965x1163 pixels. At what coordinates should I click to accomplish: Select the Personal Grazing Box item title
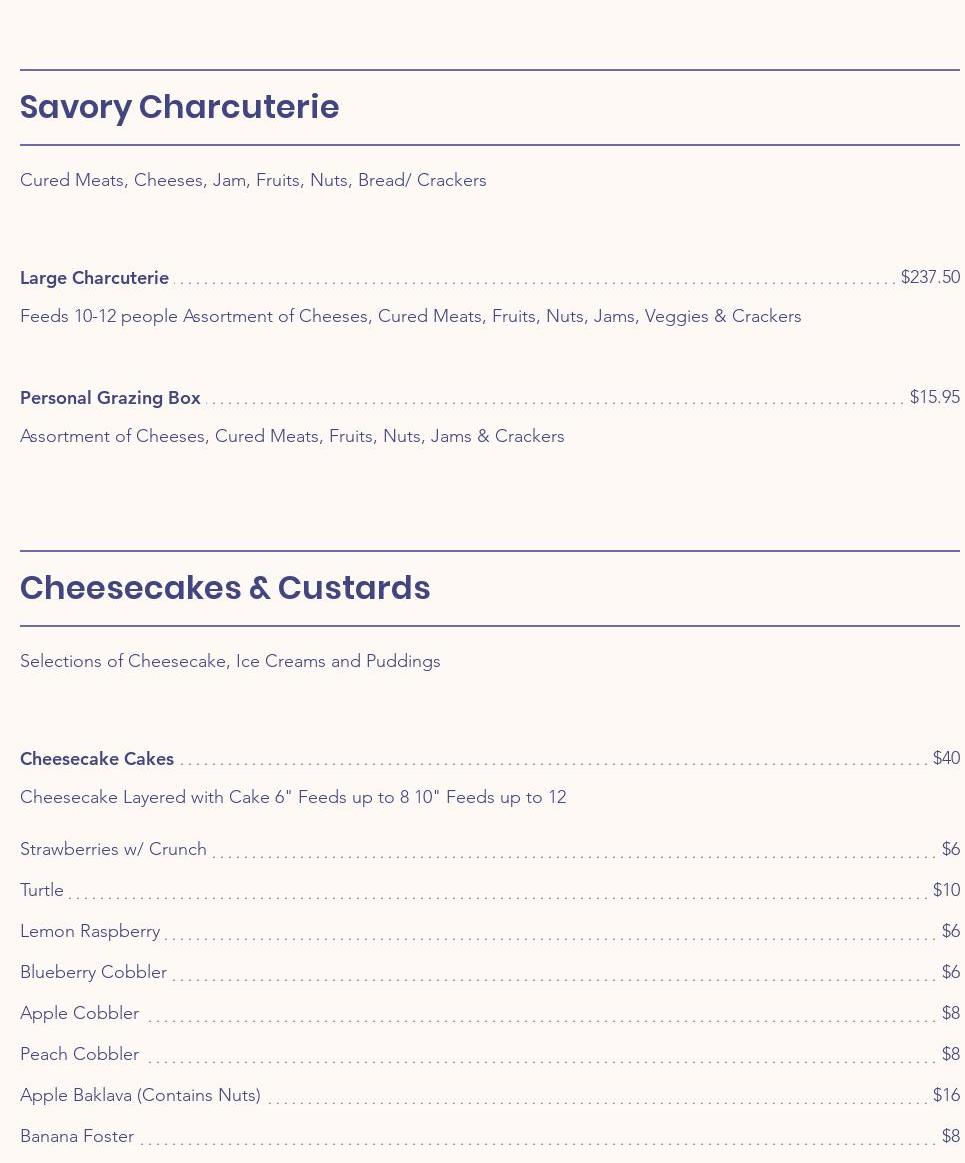coord(110,398)
